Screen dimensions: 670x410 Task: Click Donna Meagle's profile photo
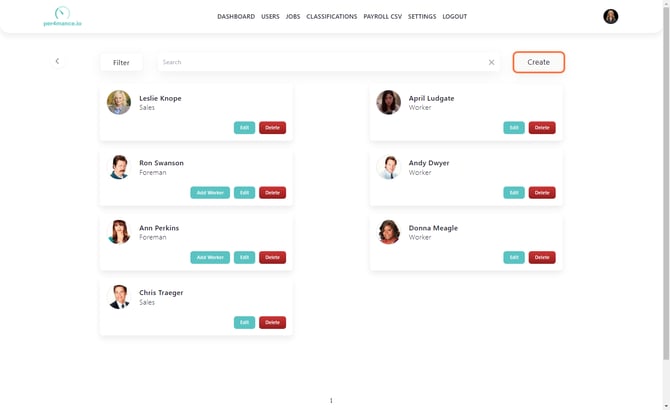tap(388, 232)
